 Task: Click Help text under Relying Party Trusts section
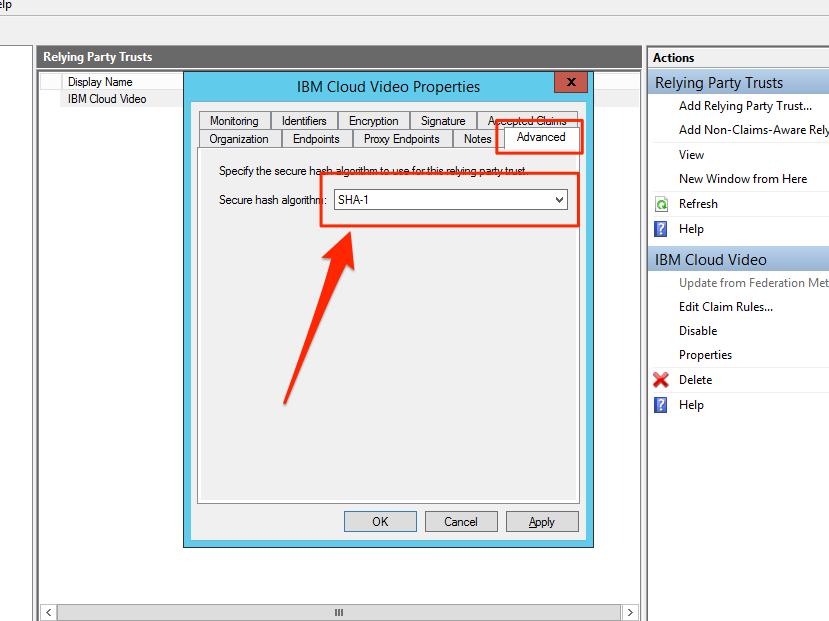(692, 229)
